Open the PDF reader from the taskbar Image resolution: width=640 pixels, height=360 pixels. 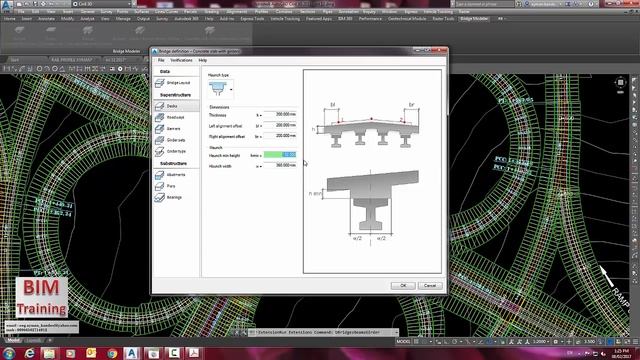click(x=194, y=353)
